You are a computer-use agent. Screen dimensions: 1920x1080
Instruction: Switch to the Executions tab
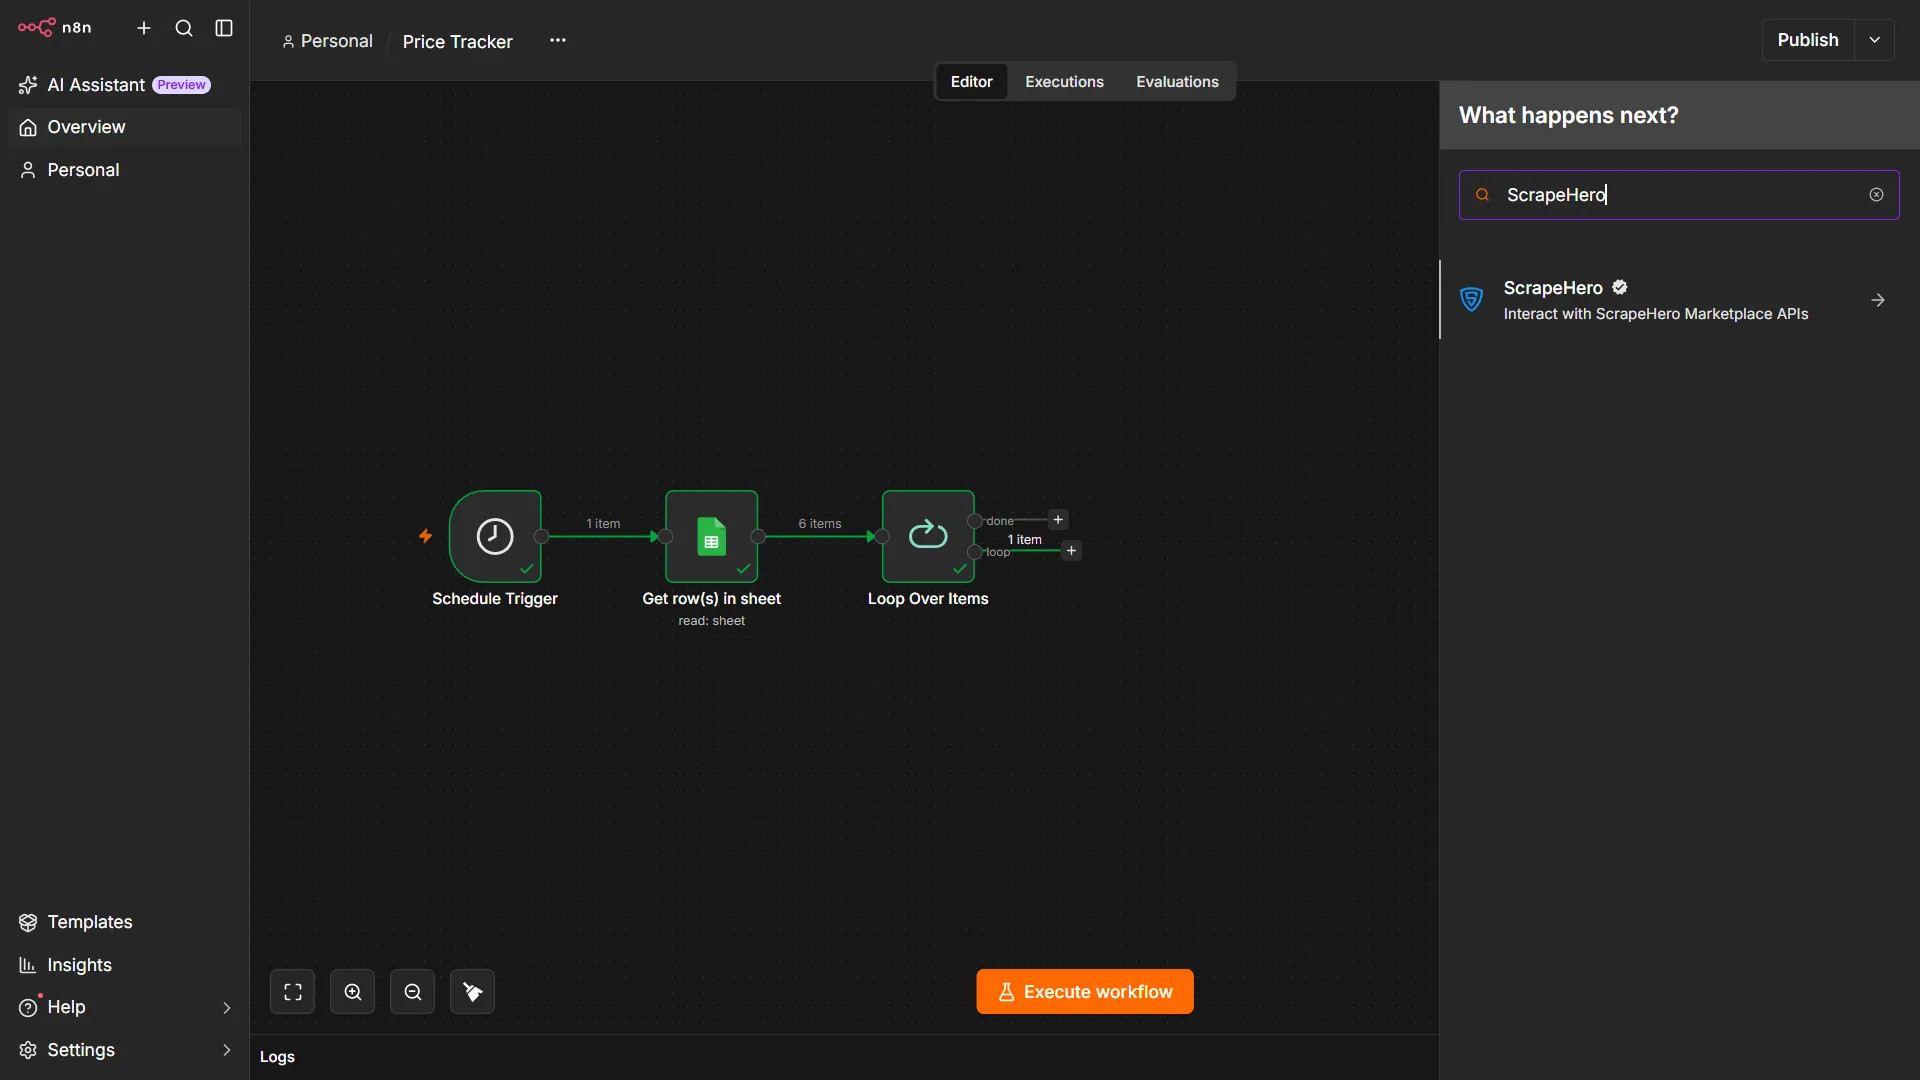1064,82
